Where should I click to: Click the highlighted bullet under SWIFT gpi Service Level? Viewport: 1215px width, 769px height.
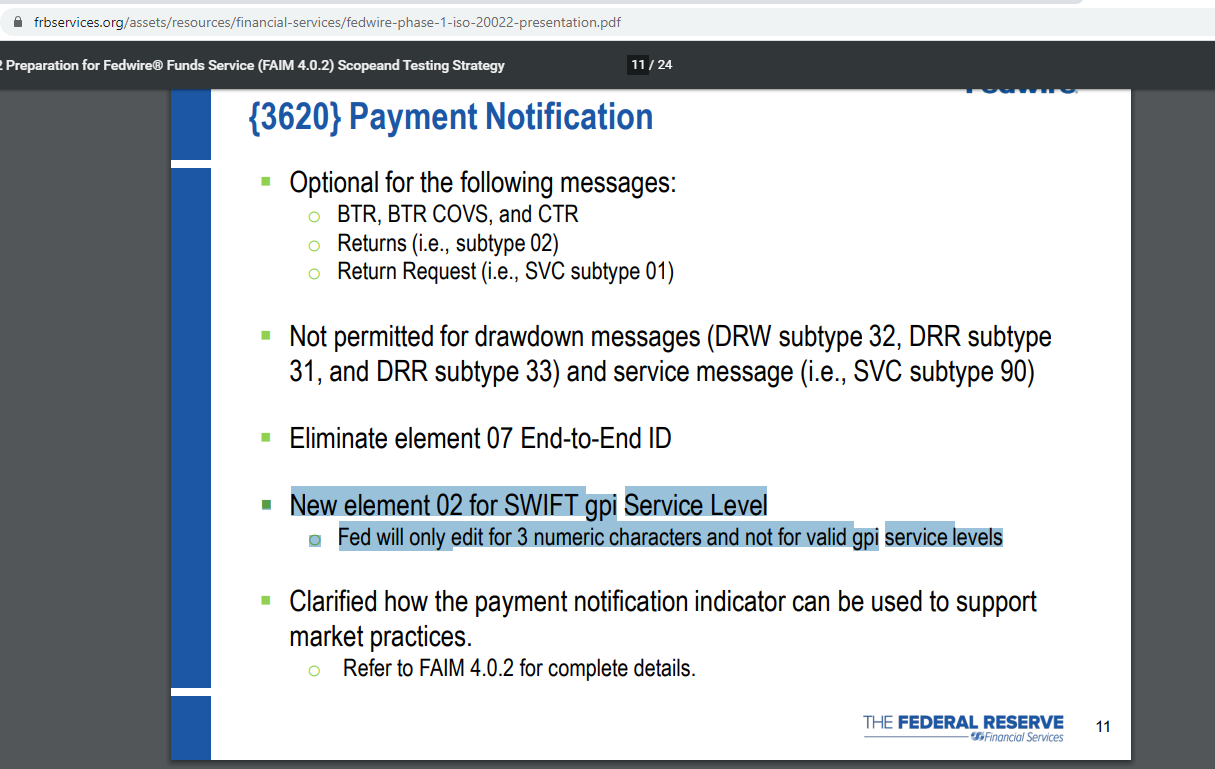click(x=315, y=538)
